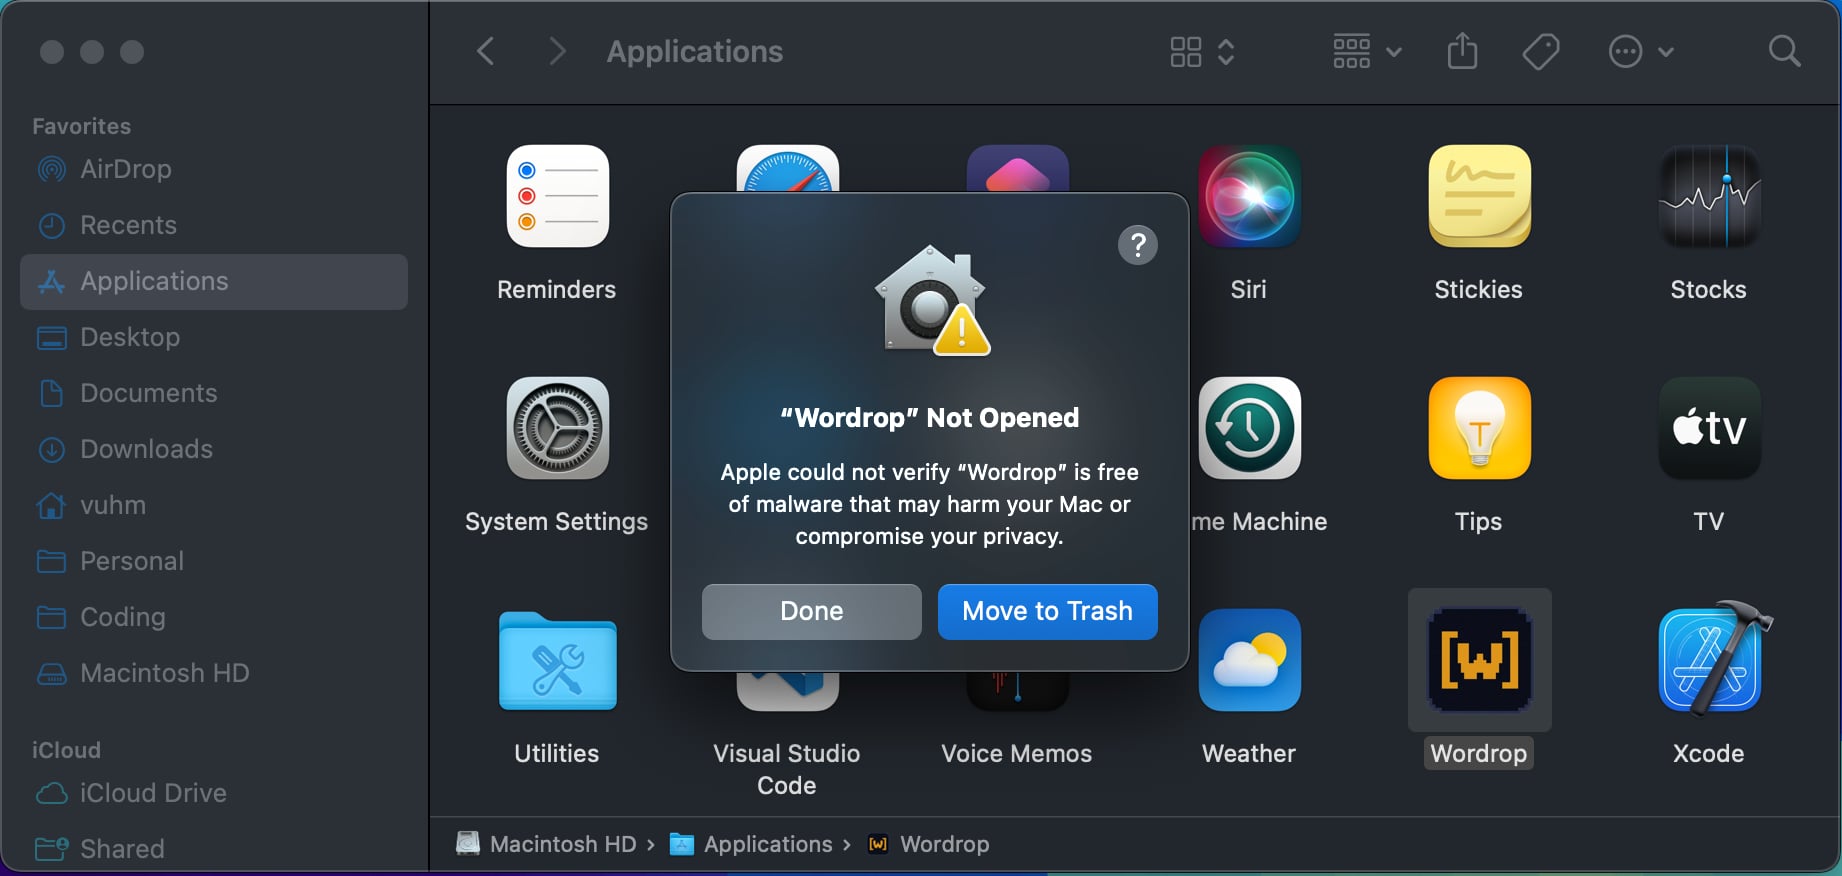Viewport: 1842px width, 876px height.
Task: Switch to the icon grid view
Action: pos(1186,52)
